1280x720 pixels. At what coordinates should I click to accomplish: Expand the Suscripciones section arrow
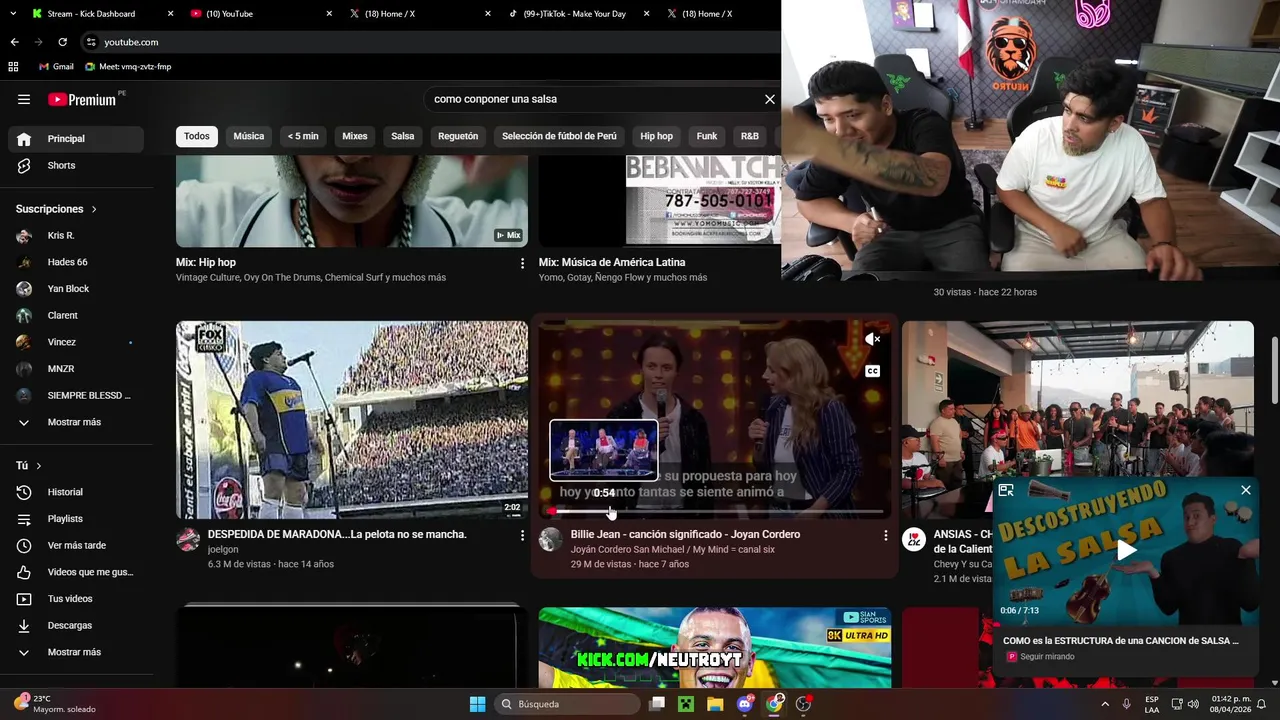click(94, 209)
